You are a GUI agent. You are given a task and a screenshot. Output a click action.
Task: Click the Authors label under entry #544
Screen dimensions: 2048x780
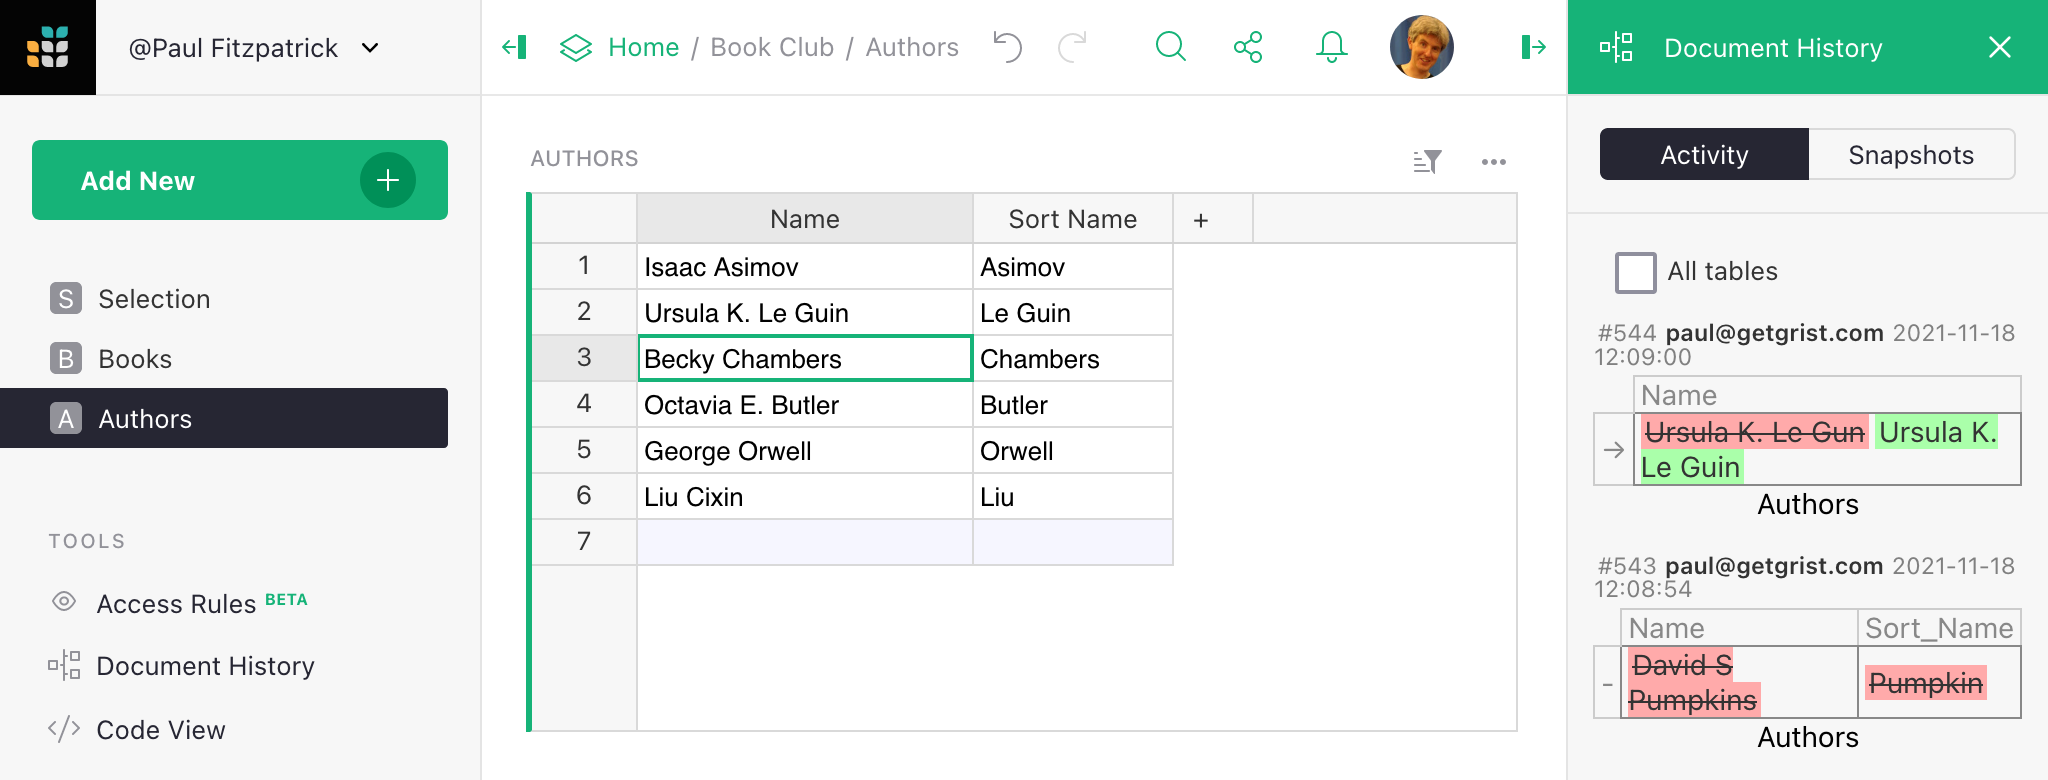click(x=1808, y=504)
